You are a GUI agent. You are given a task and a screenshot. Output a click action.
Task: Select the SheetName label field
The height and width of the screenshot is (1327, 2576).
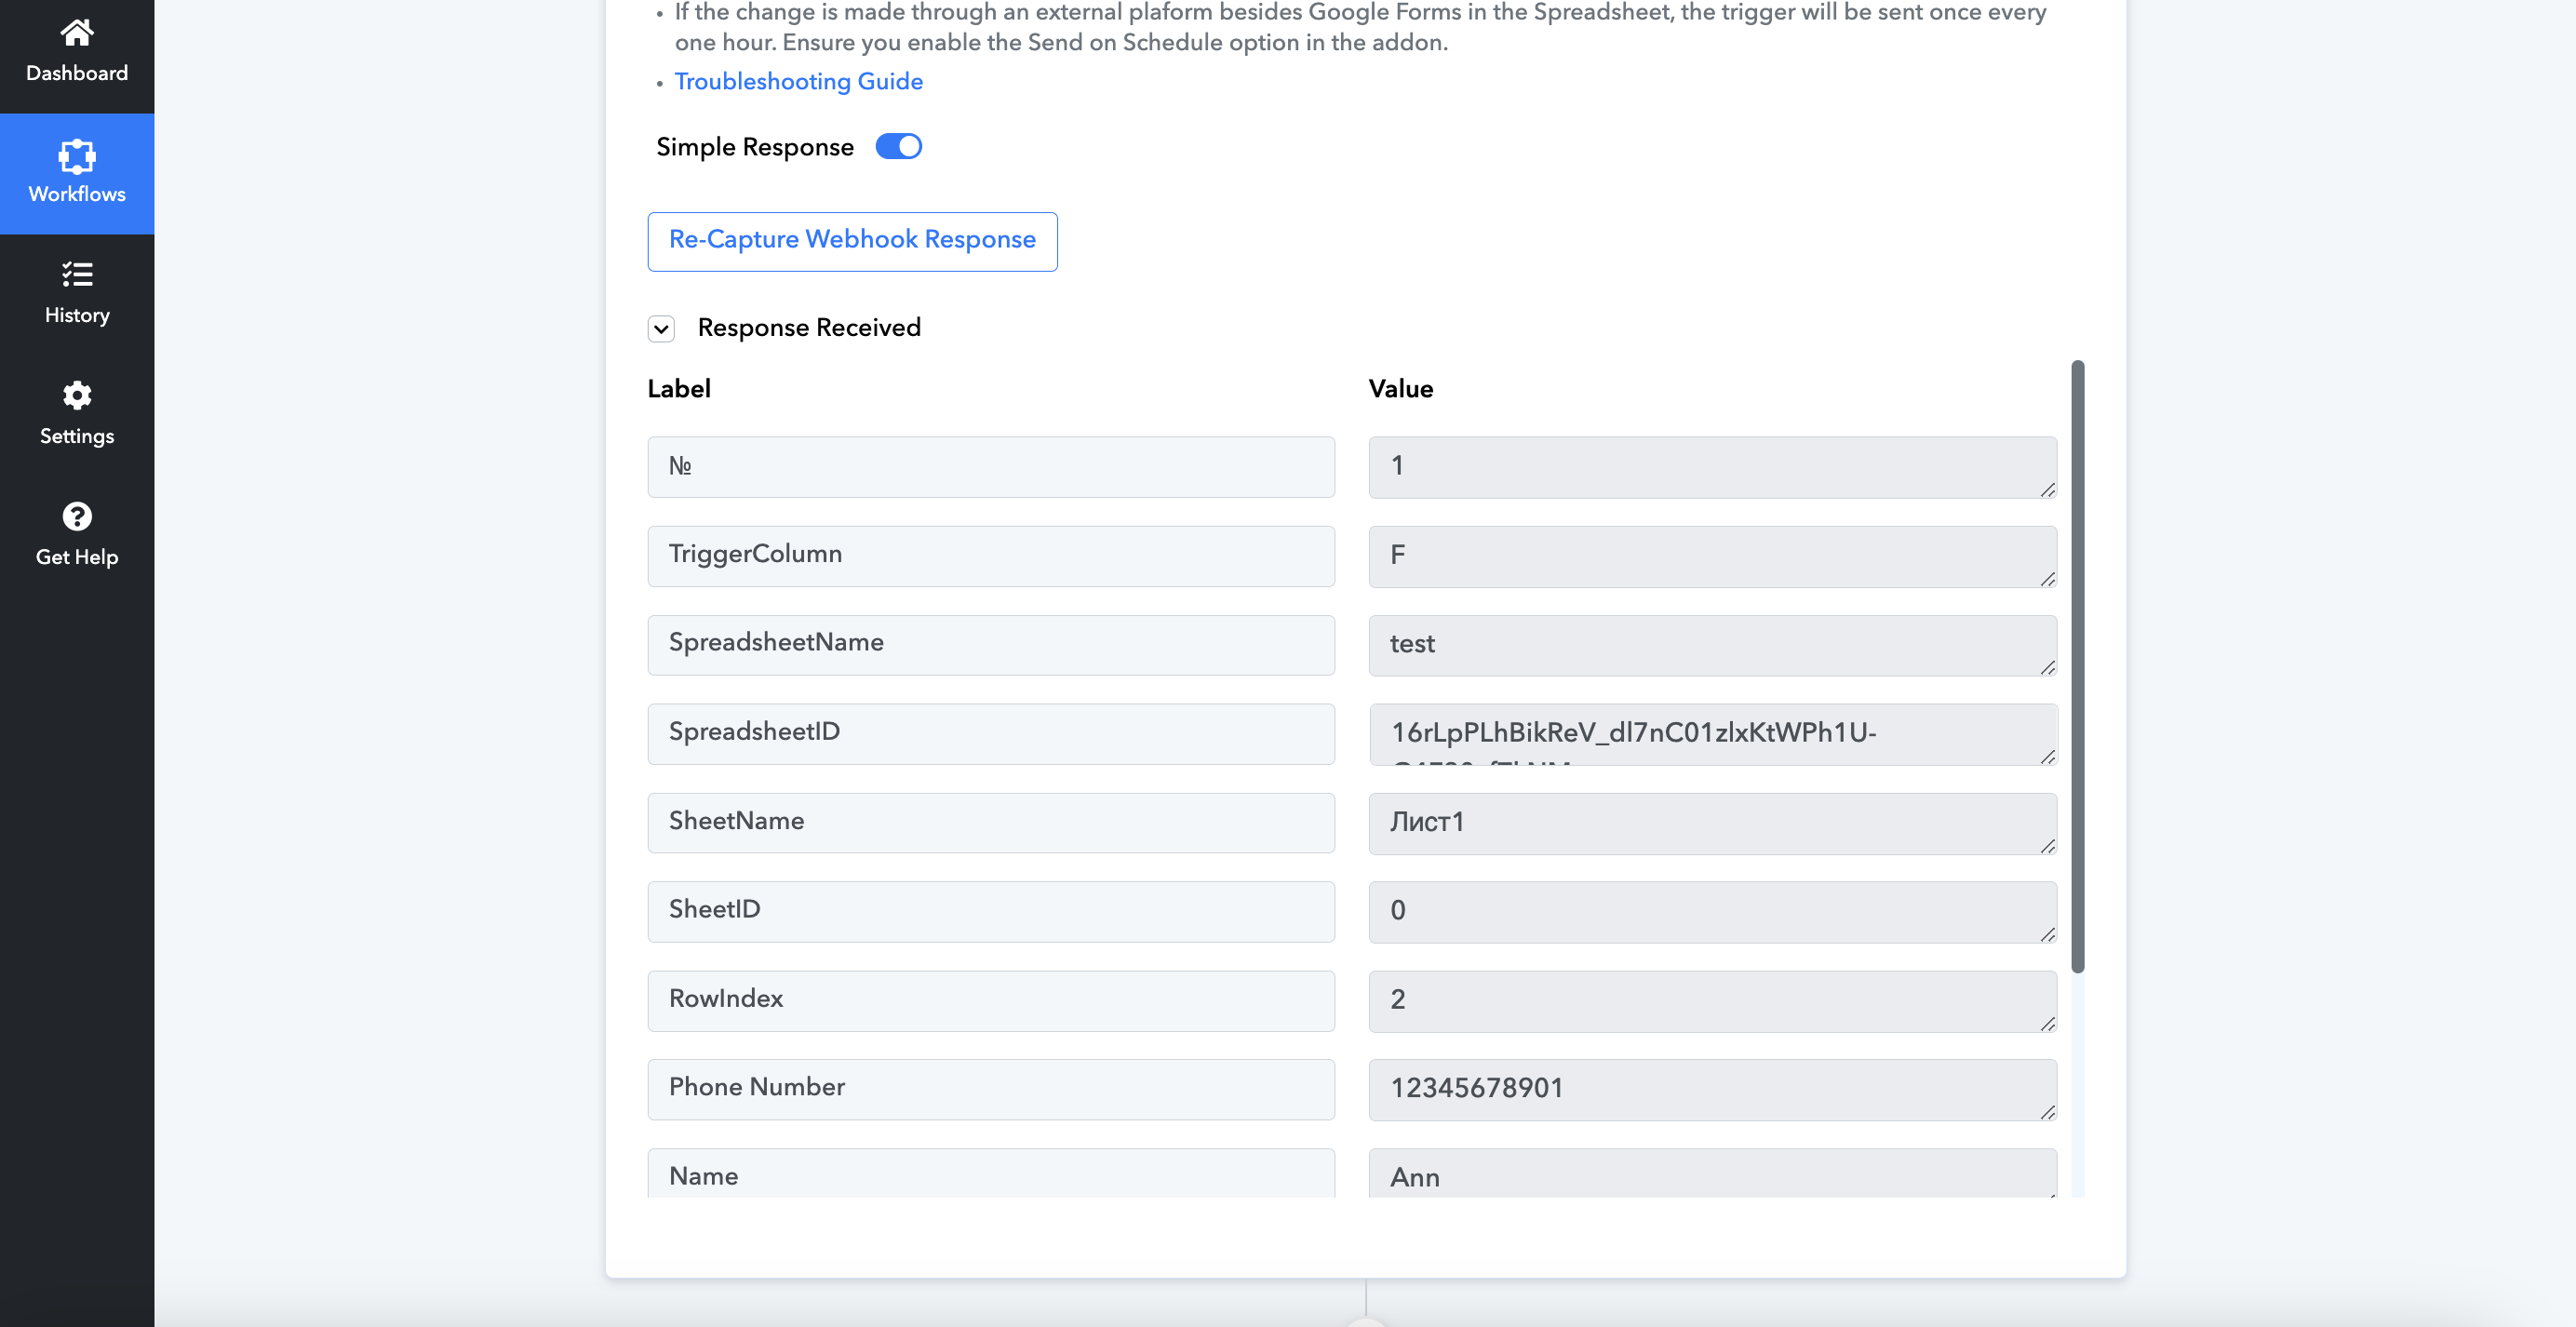pos(990,822)
